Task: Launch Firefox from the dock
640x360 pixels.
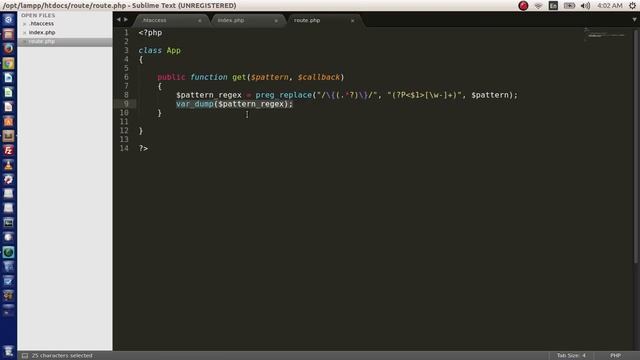Action: [8, 49]
